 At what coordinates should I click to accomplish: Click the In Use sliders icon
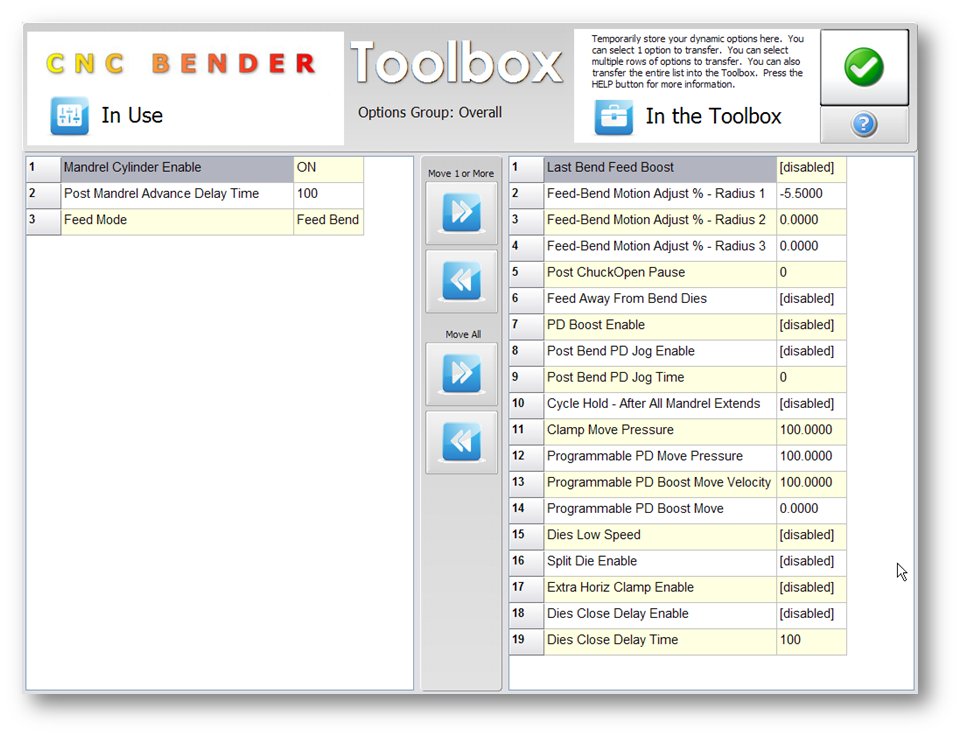[70, 116]
